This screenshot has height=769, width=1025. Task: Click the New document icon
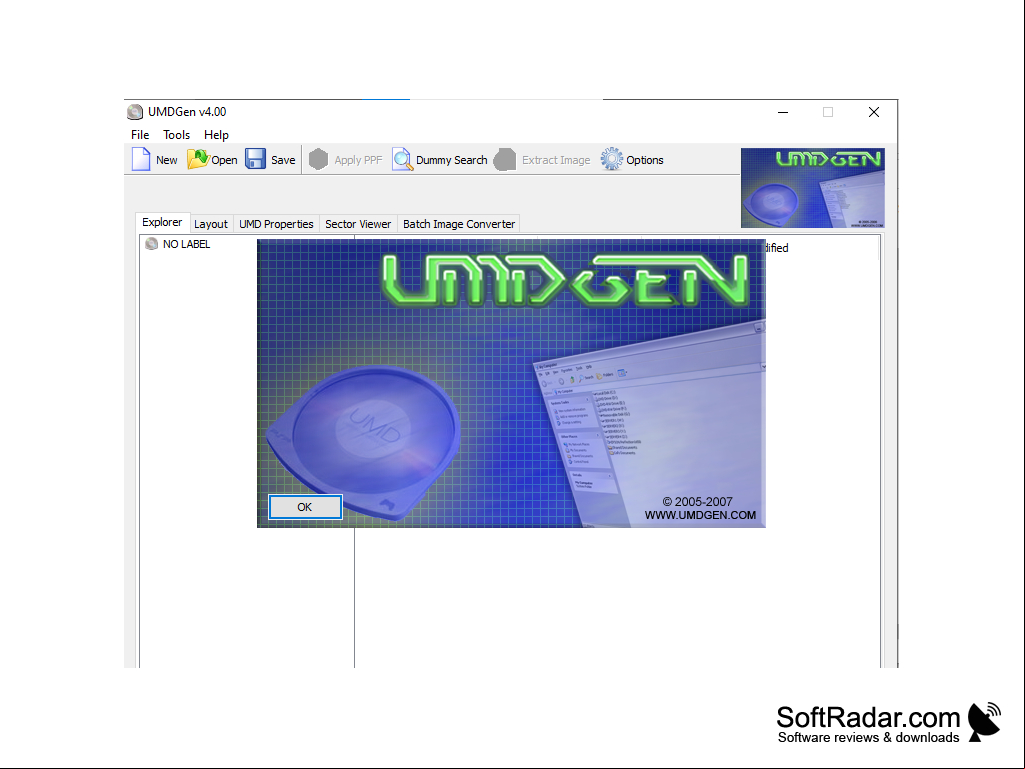[141, 160]
